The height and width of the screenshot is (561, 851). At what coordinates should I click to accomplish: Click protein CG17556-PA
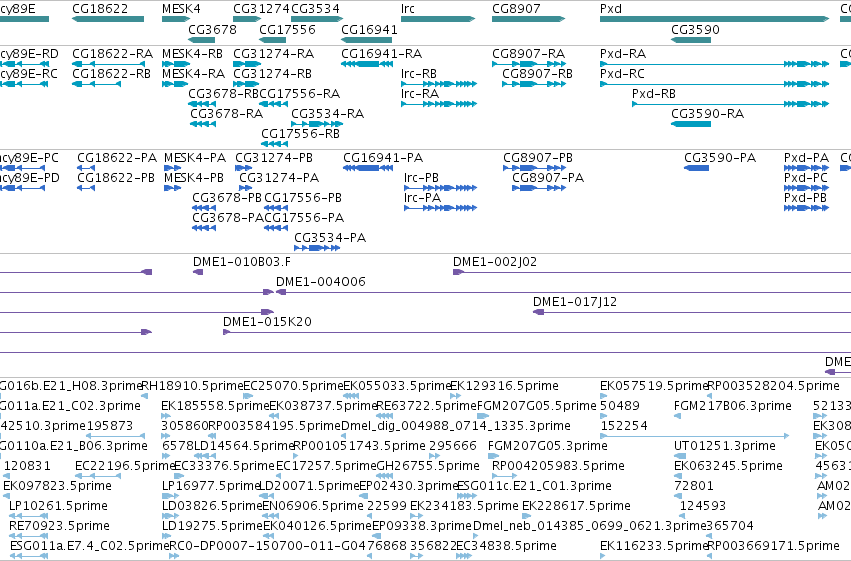pos(304,218)
